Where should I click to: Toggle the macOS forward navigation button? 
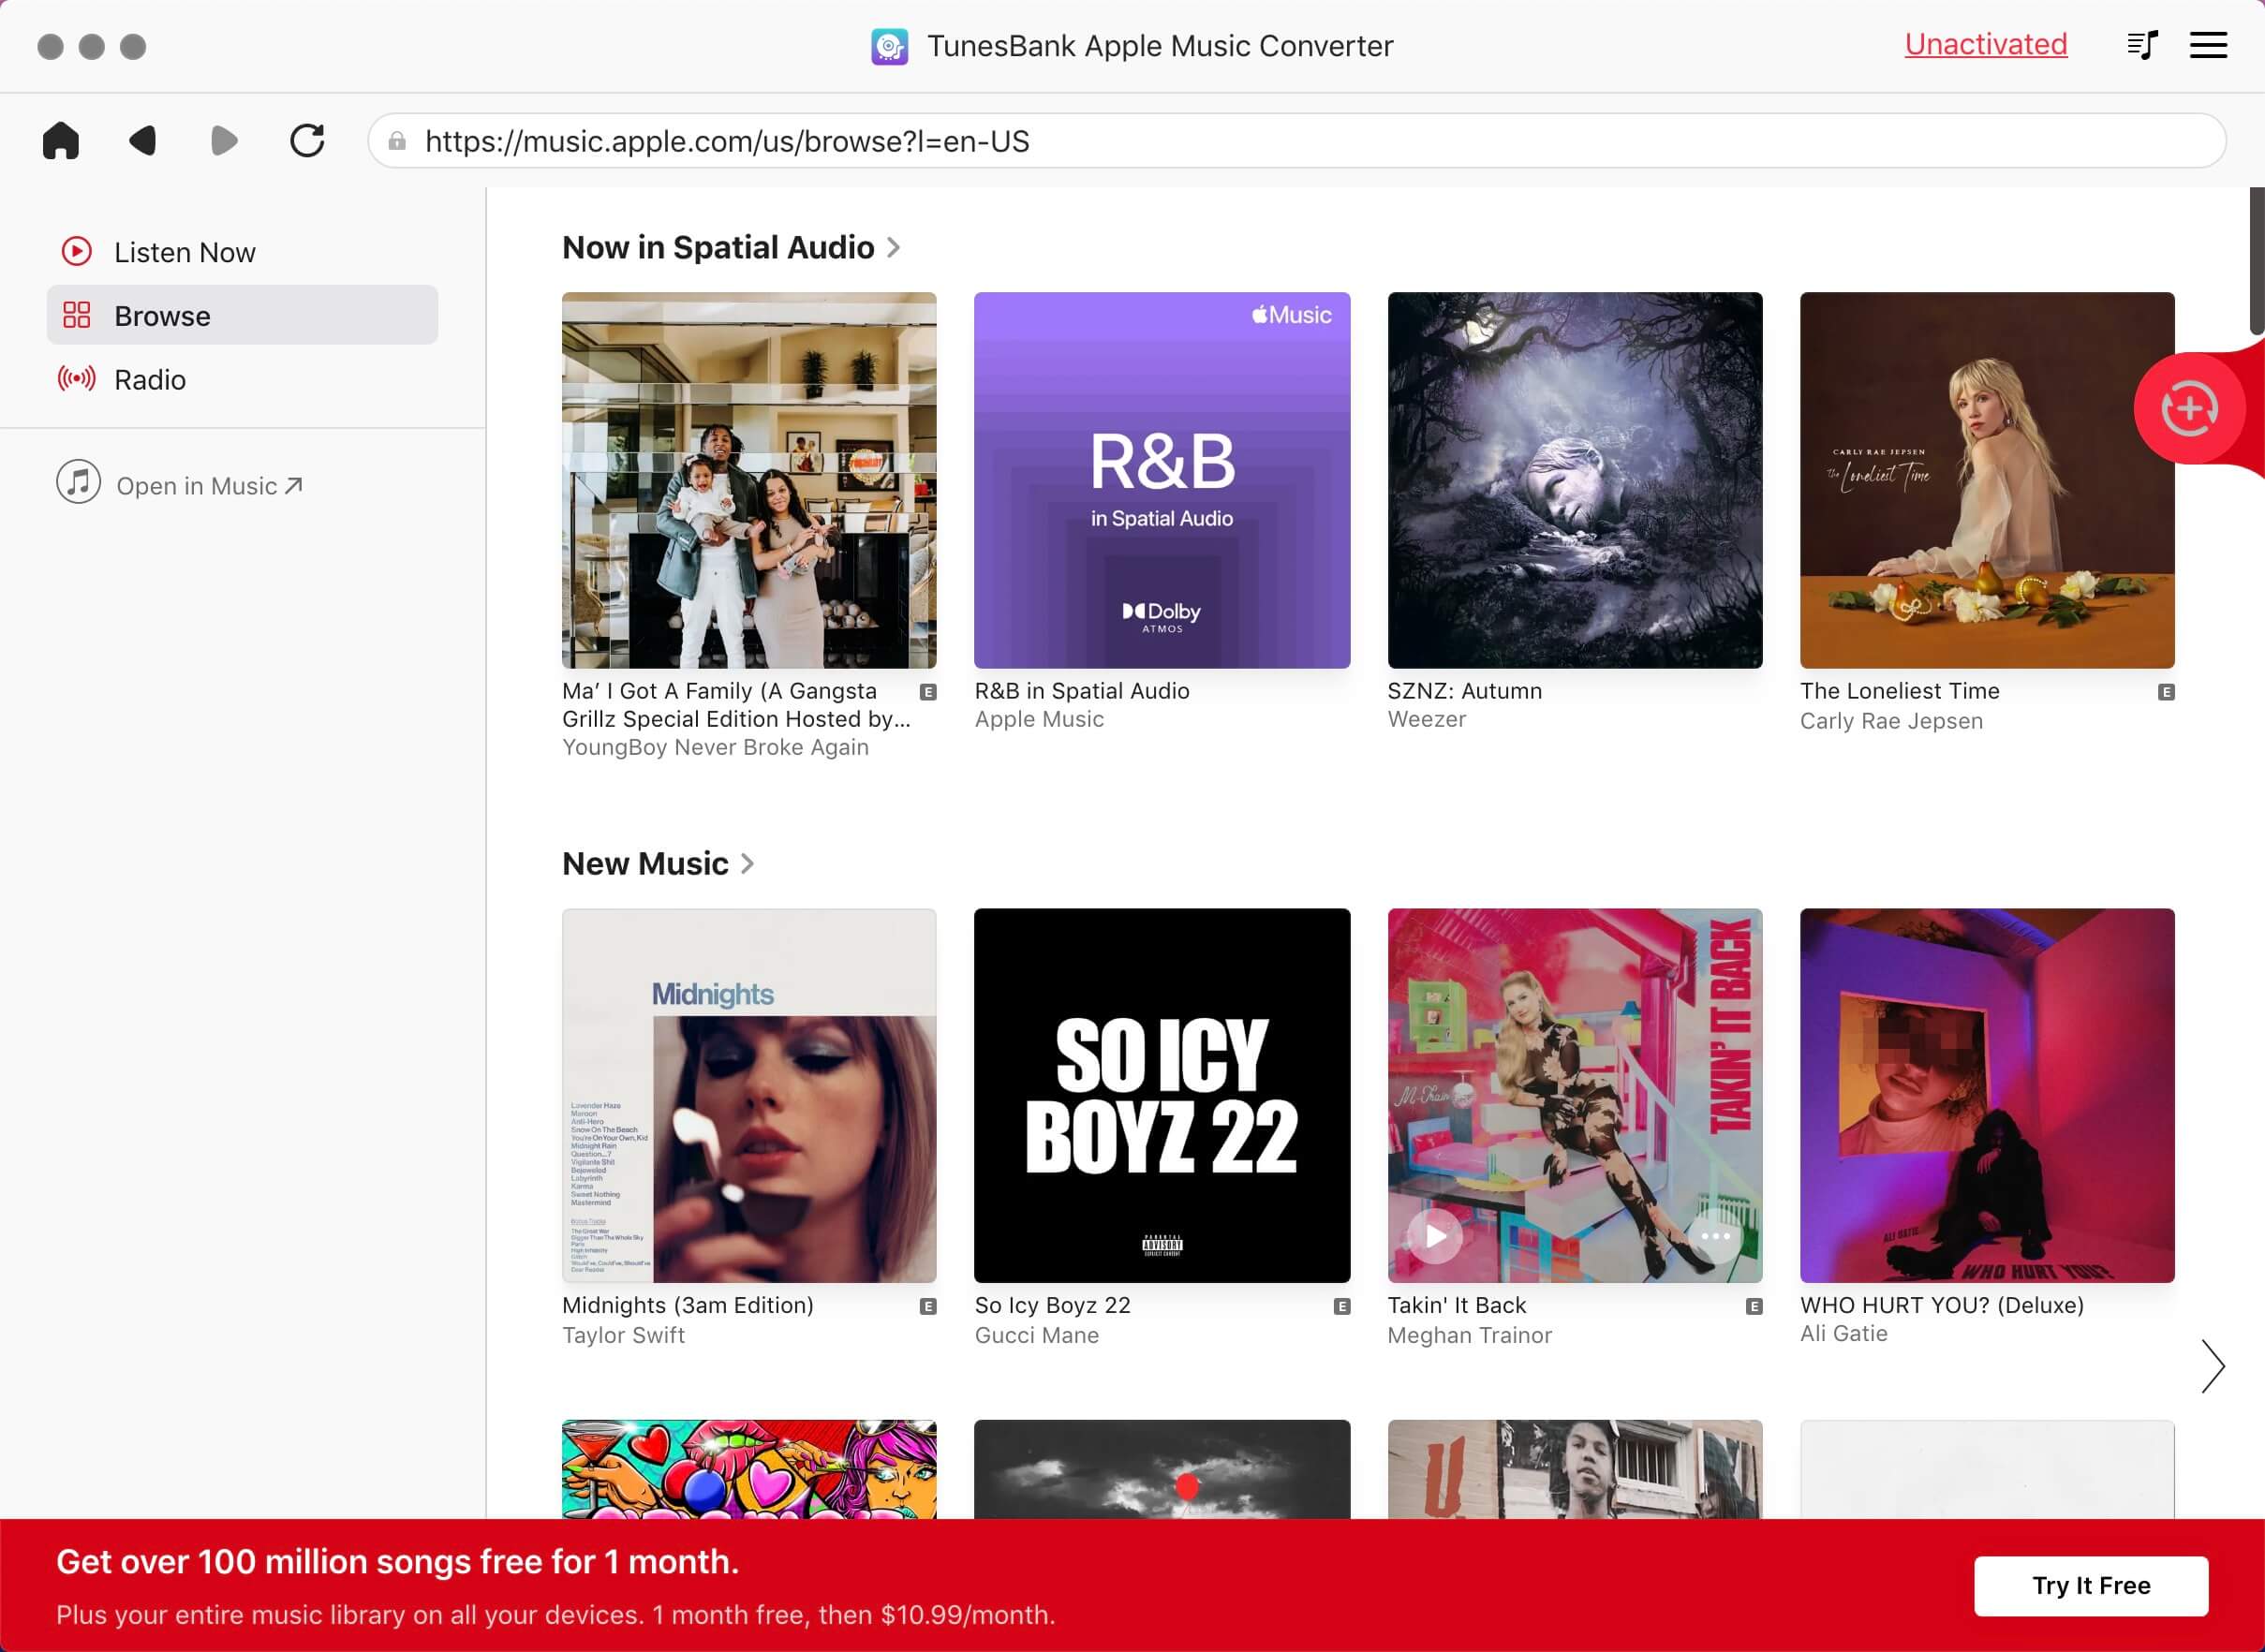(223, 140)
